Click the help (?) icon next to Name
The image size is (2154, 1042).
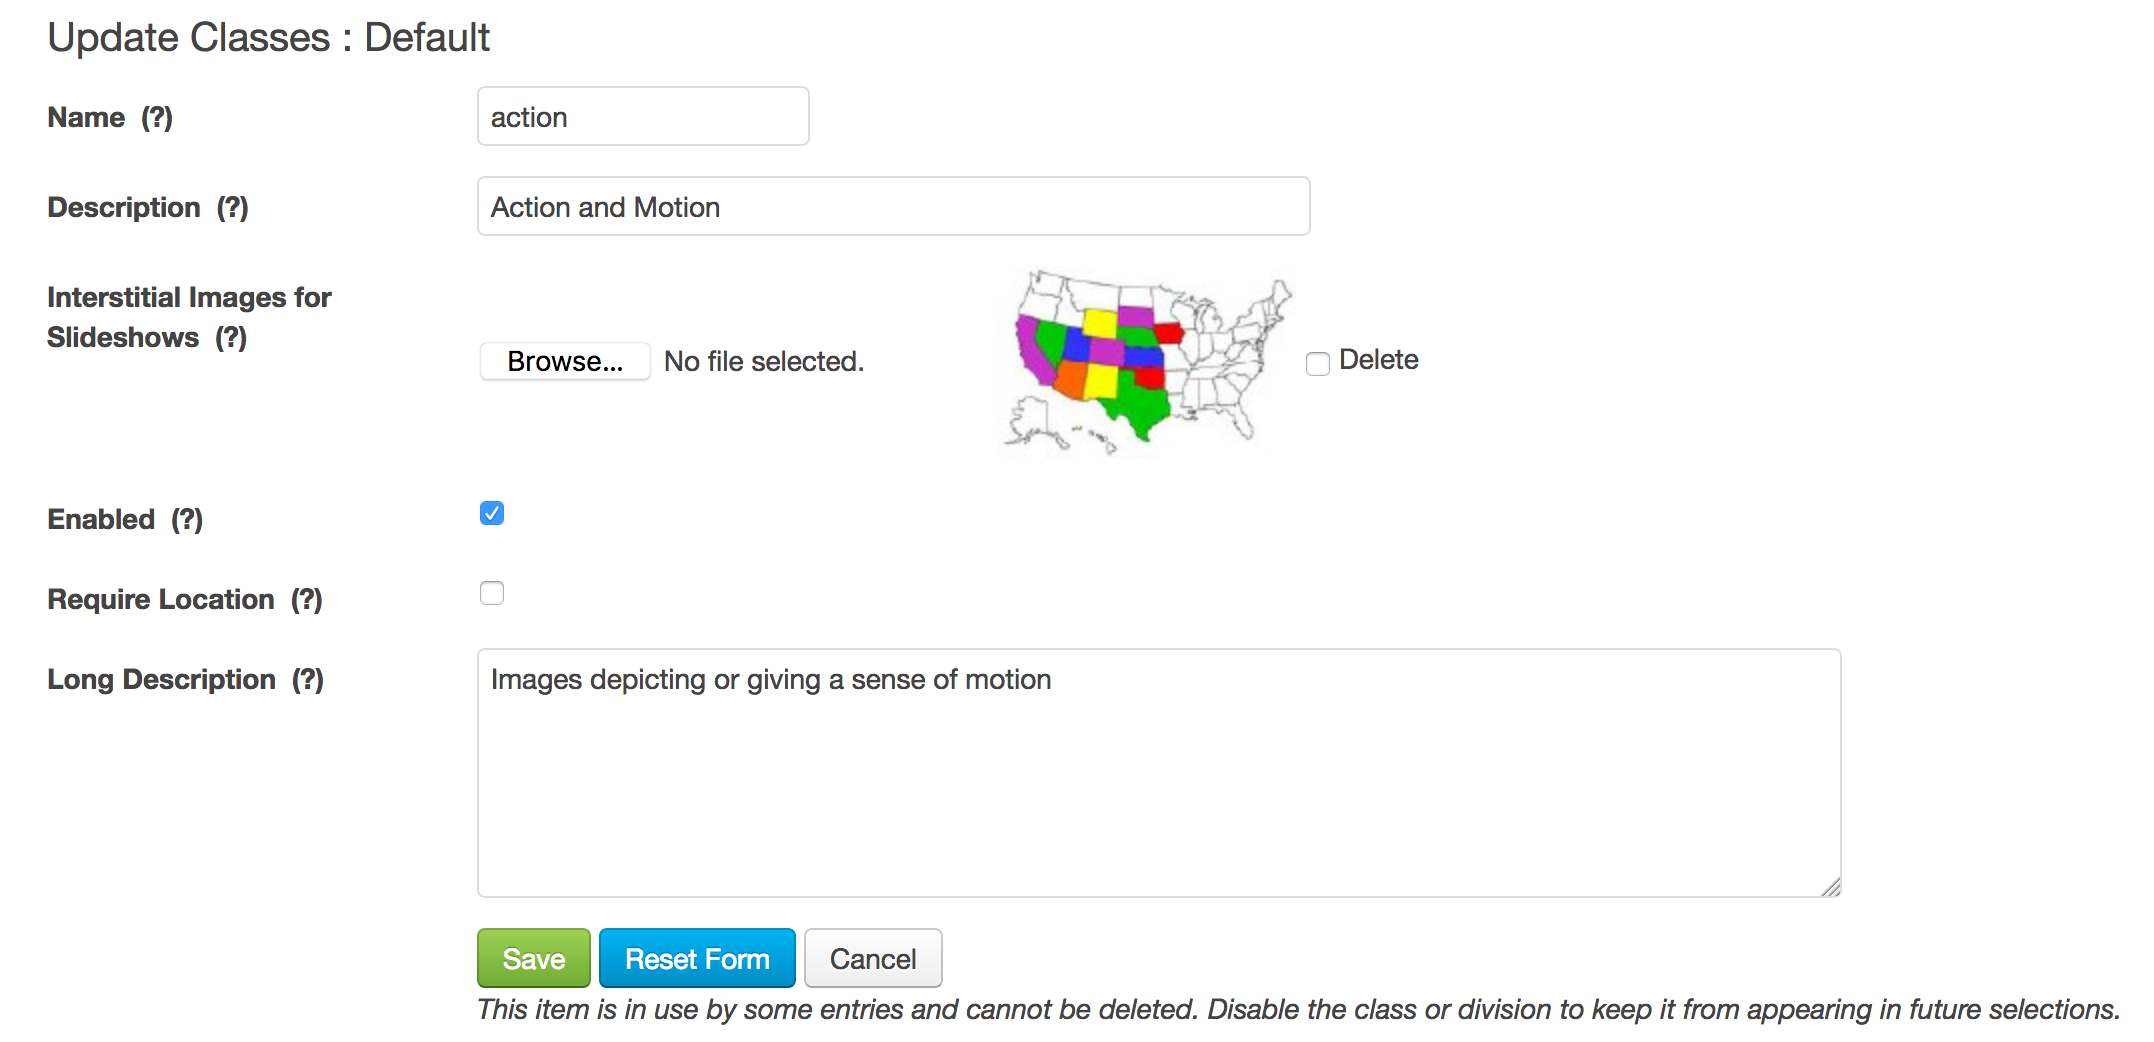[157, 118]
